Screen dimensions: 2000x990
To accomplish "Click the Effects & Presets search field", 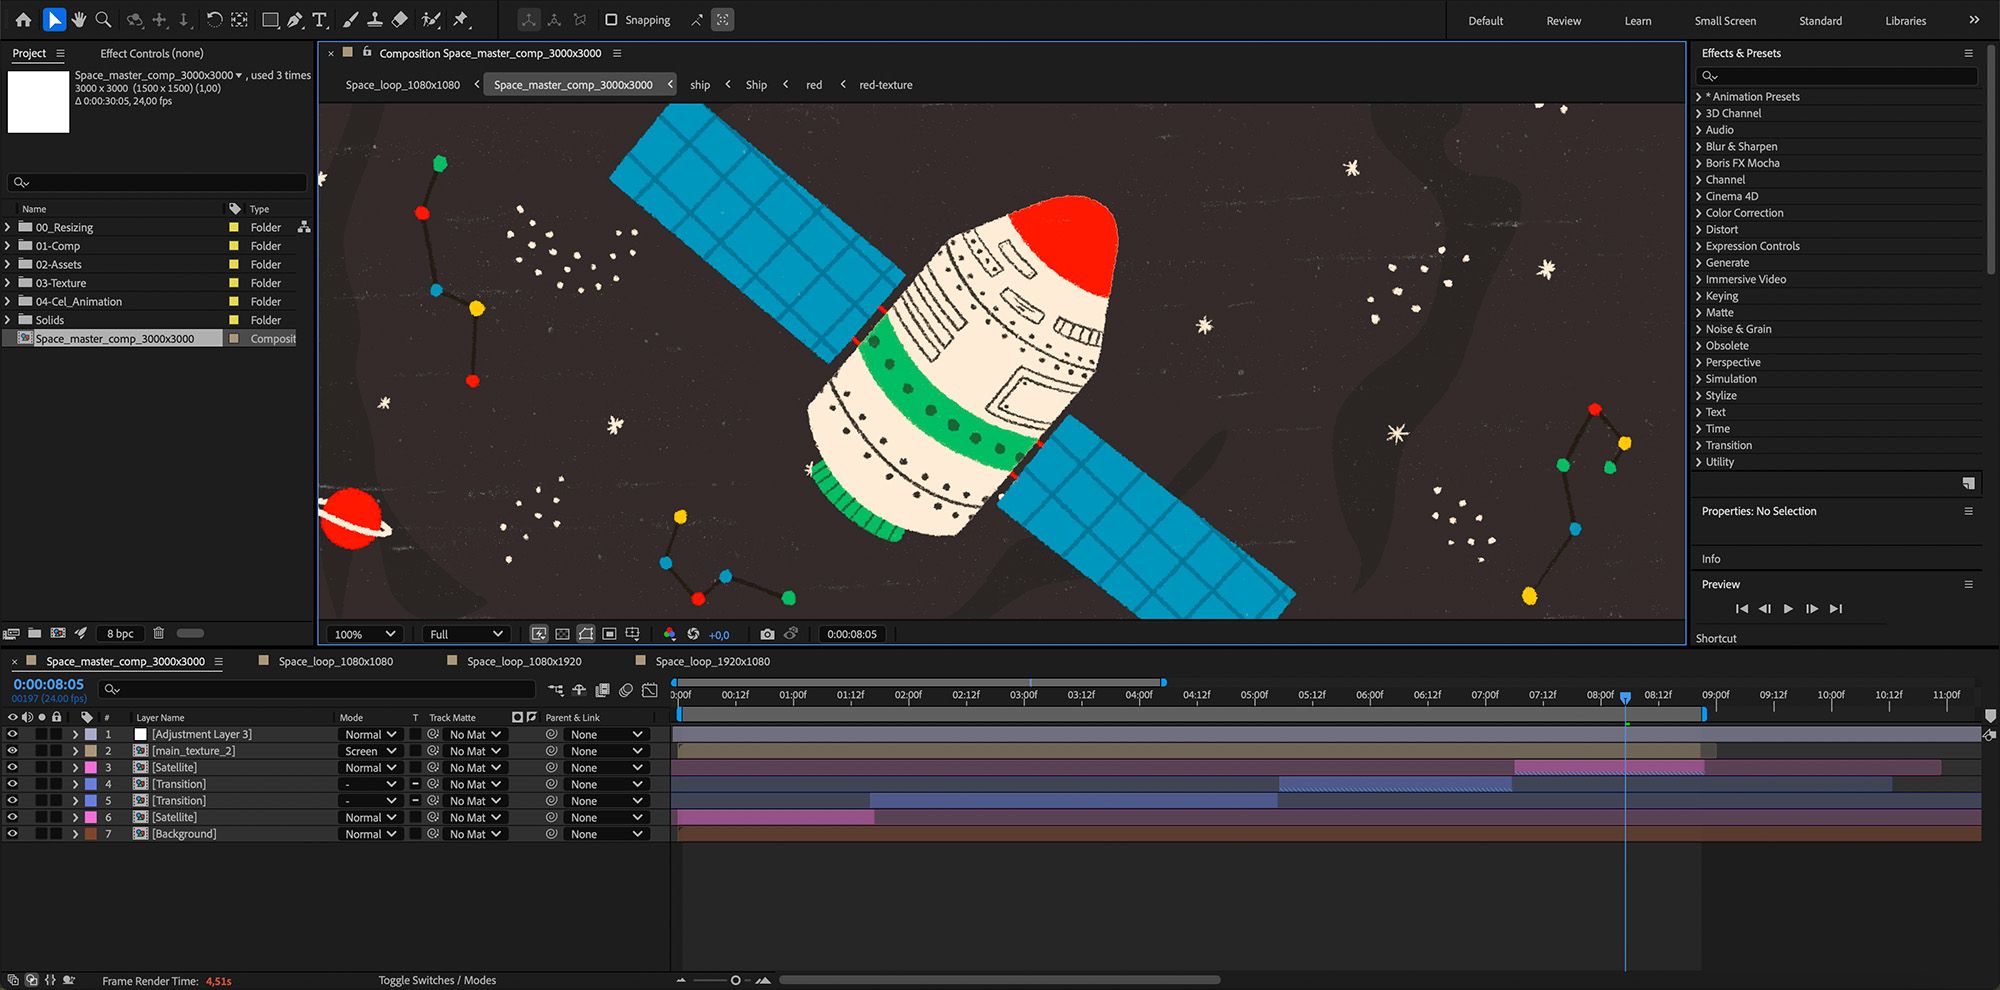I will [1840, 76].
